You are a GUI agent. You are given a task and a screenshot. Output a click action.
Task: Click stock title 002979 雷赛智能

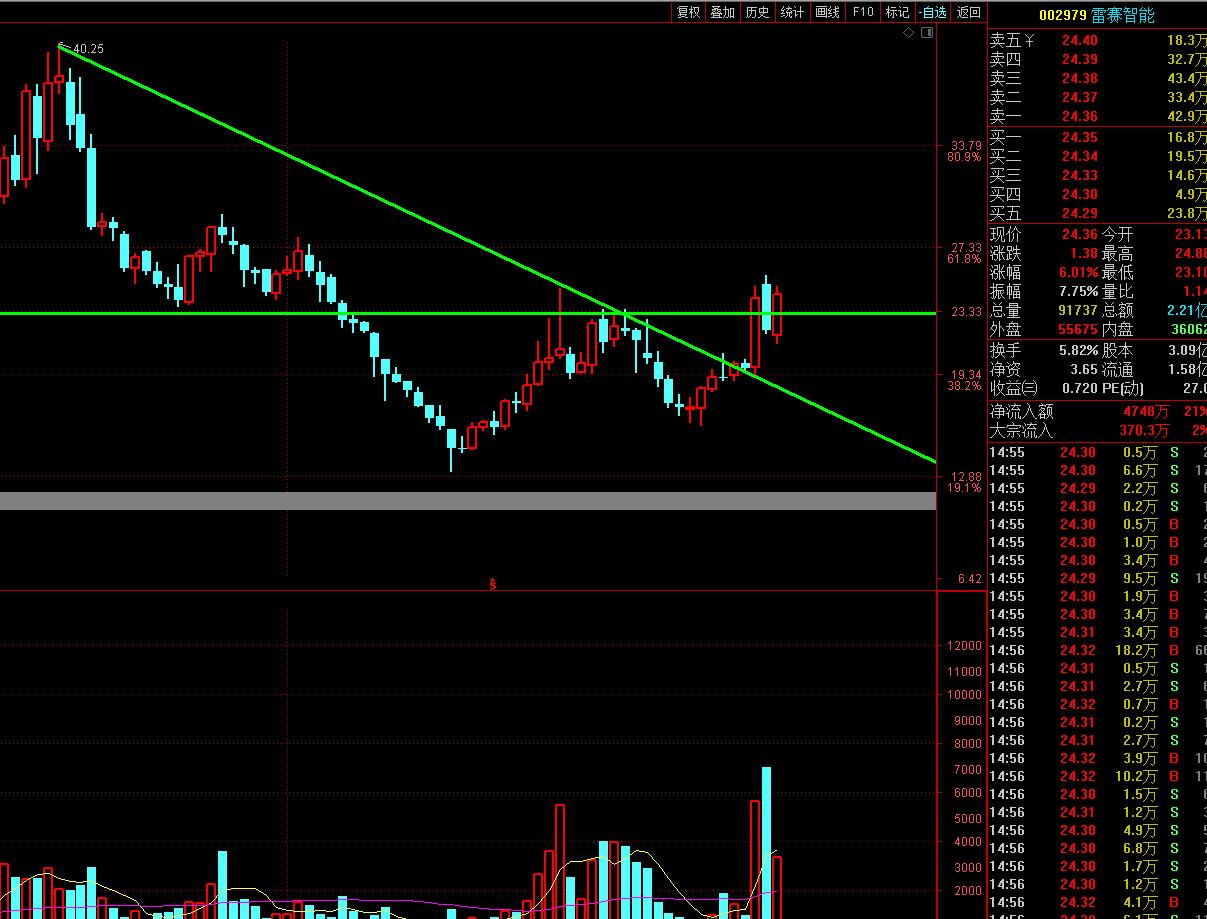1096,15
